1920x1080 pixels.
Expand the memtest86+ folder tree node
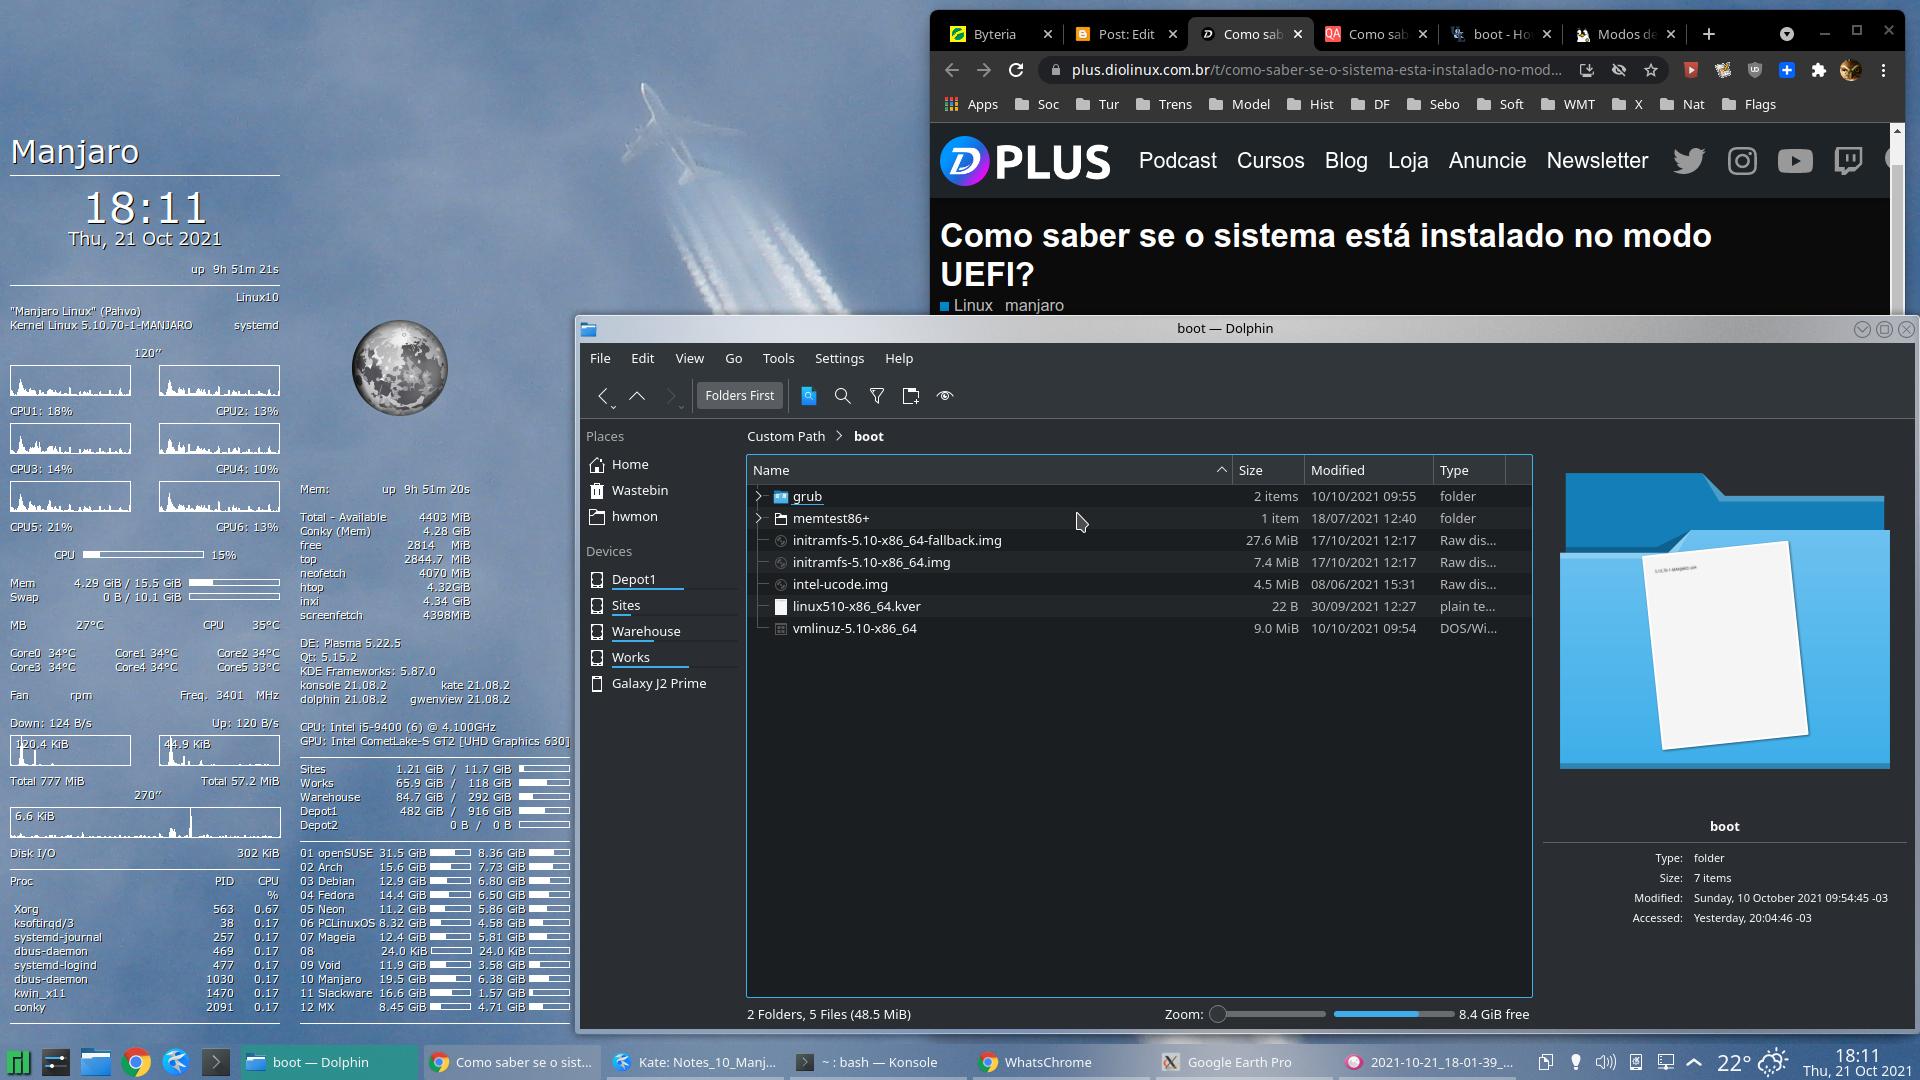tap(759, 518)
